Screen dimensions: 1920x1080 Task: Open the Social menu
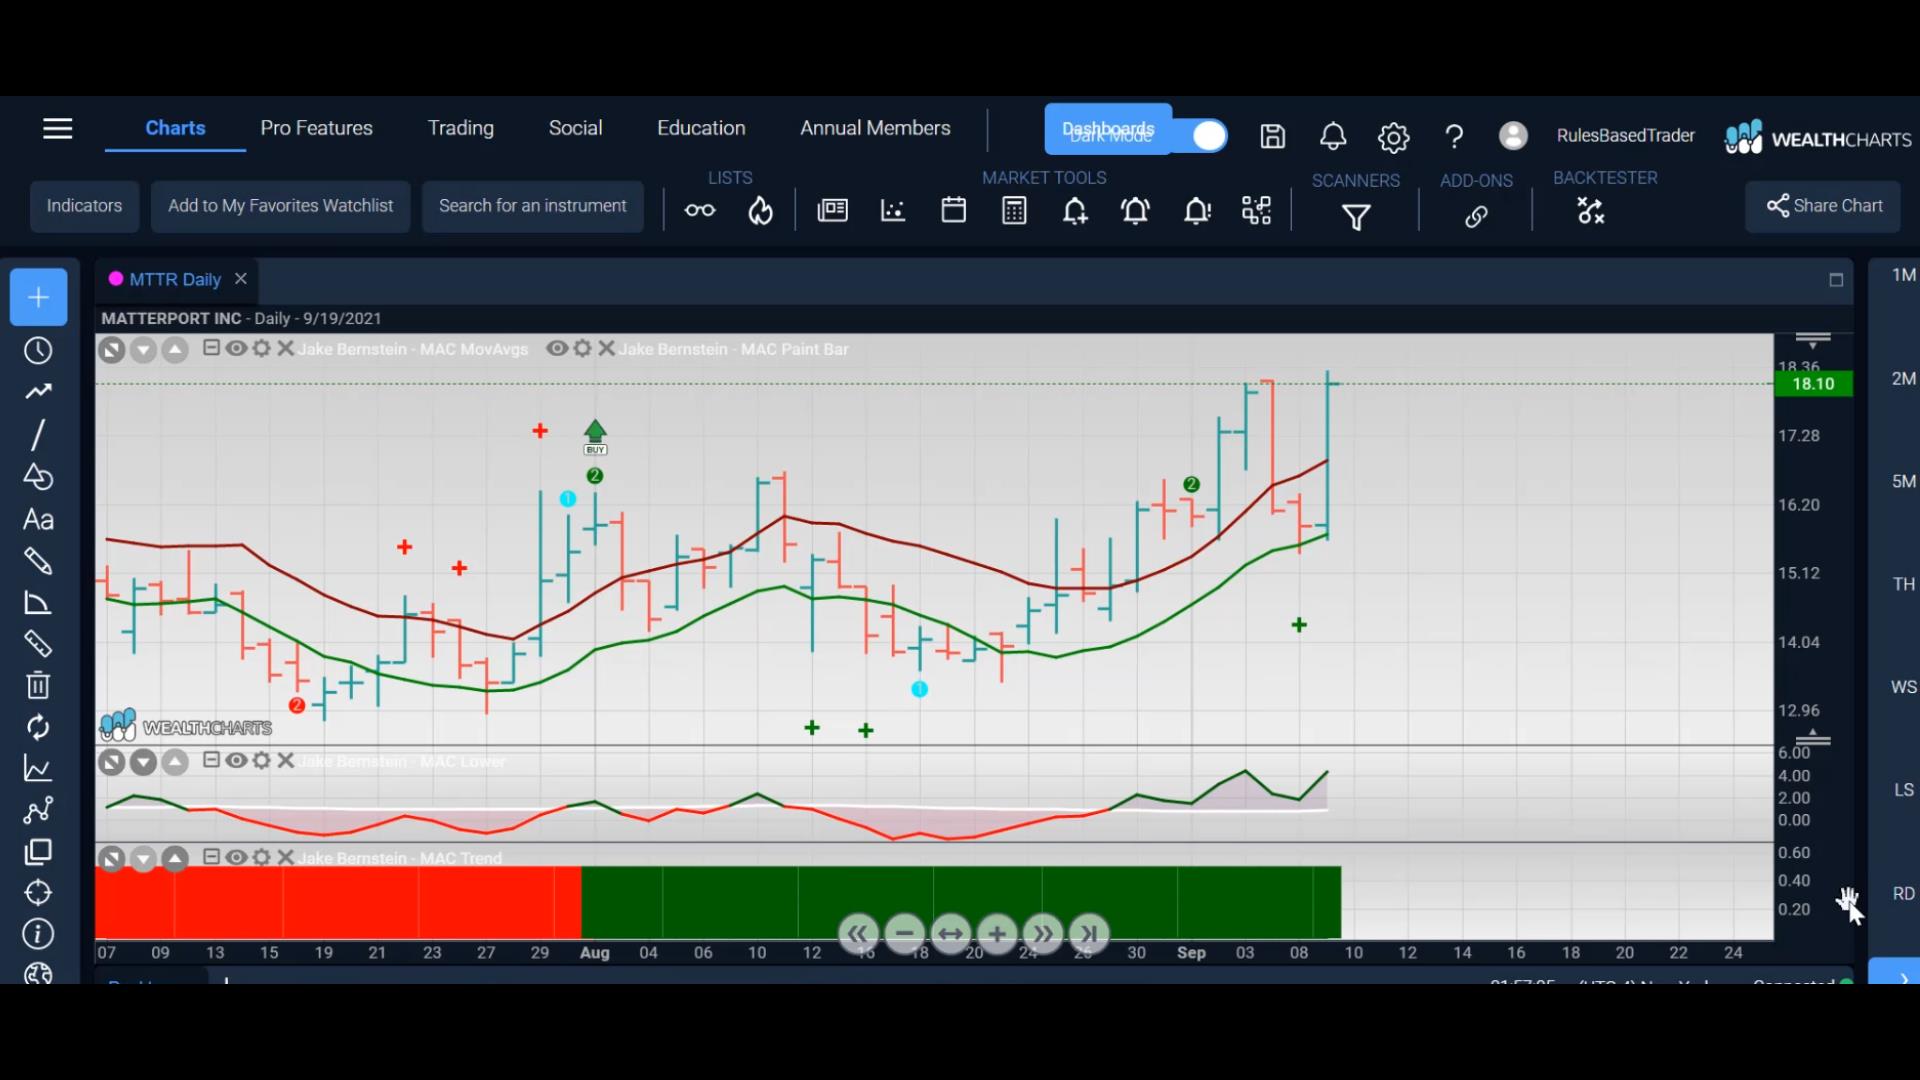575,128
